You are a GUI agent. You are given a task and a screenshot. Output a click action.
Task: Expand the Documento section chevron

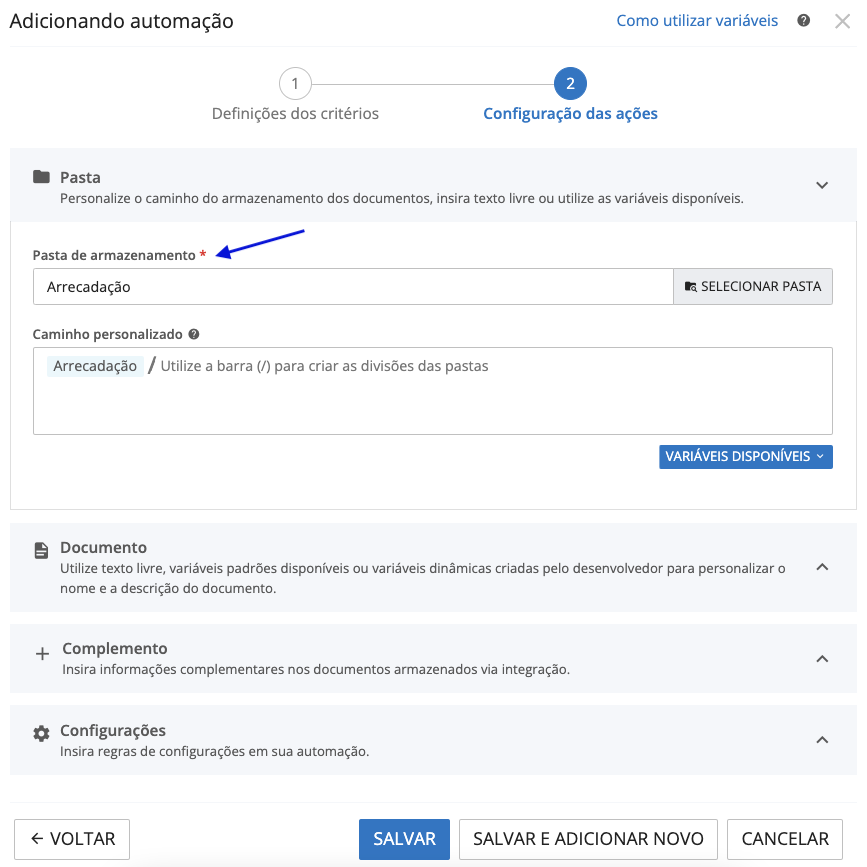822,567
